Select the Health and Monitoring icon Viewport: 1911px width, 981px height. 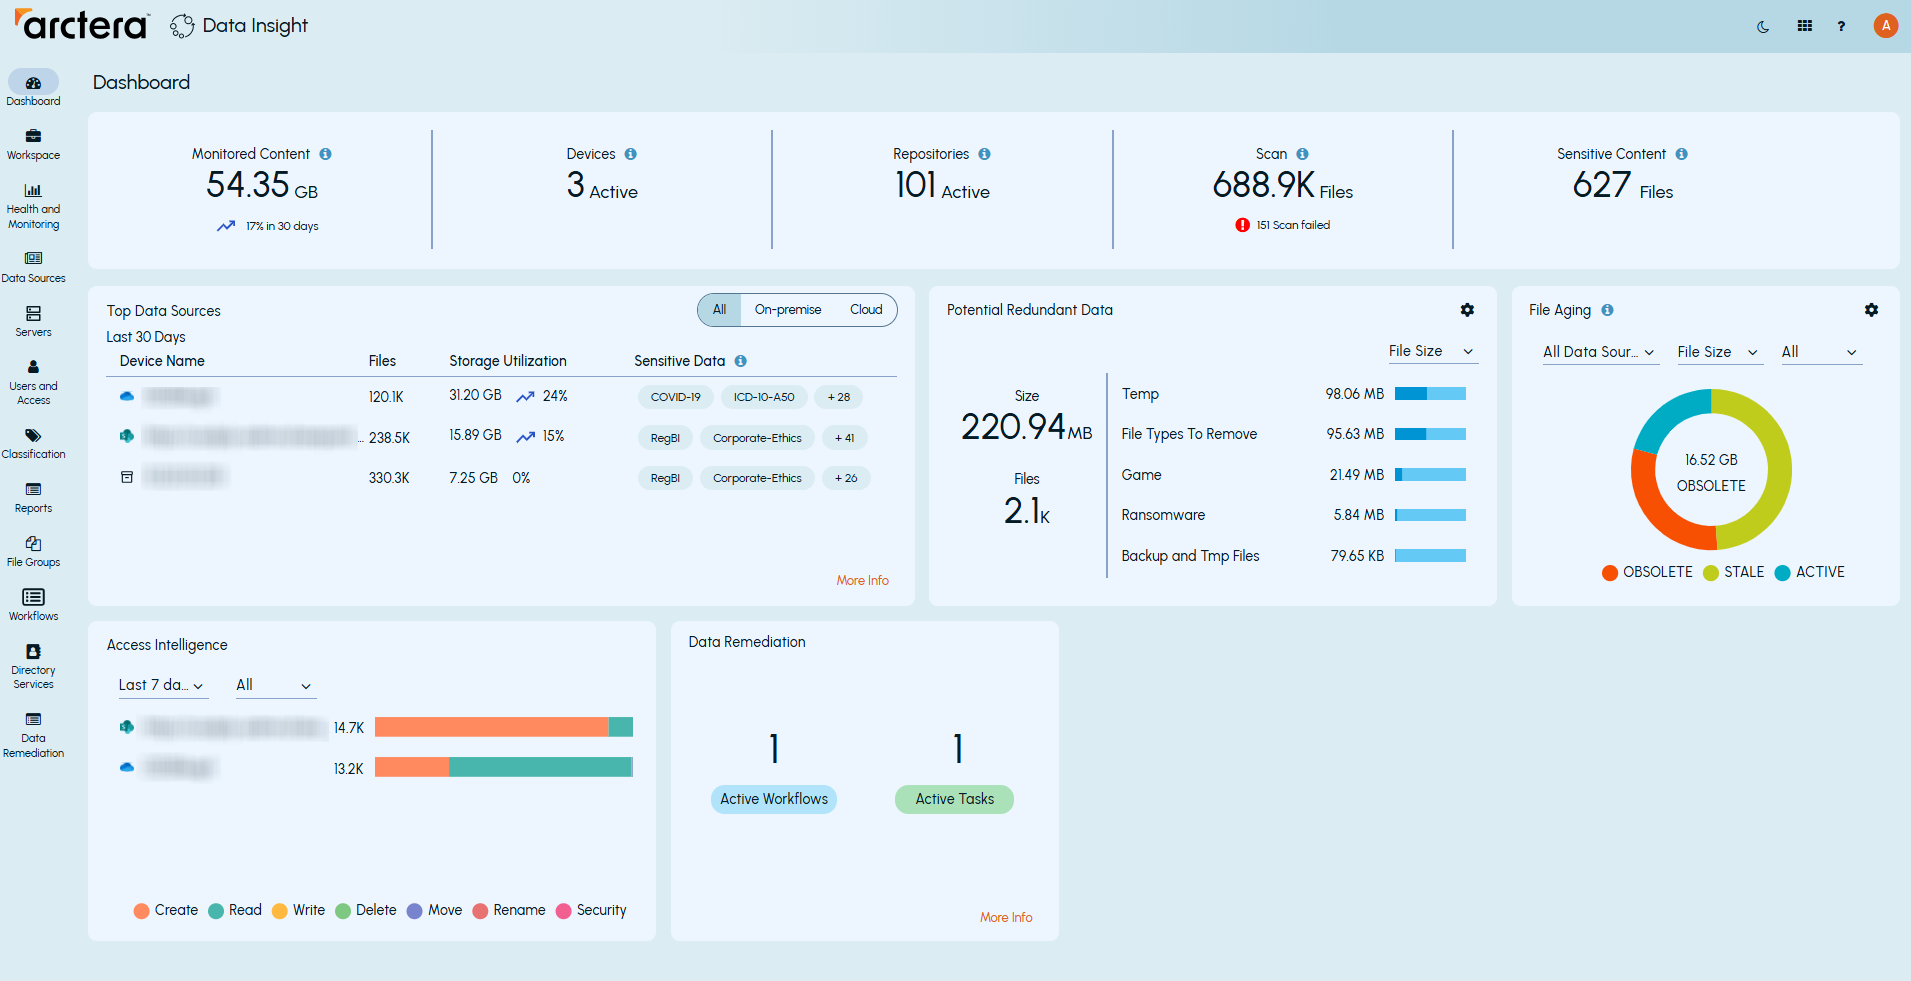pos(33,195)
